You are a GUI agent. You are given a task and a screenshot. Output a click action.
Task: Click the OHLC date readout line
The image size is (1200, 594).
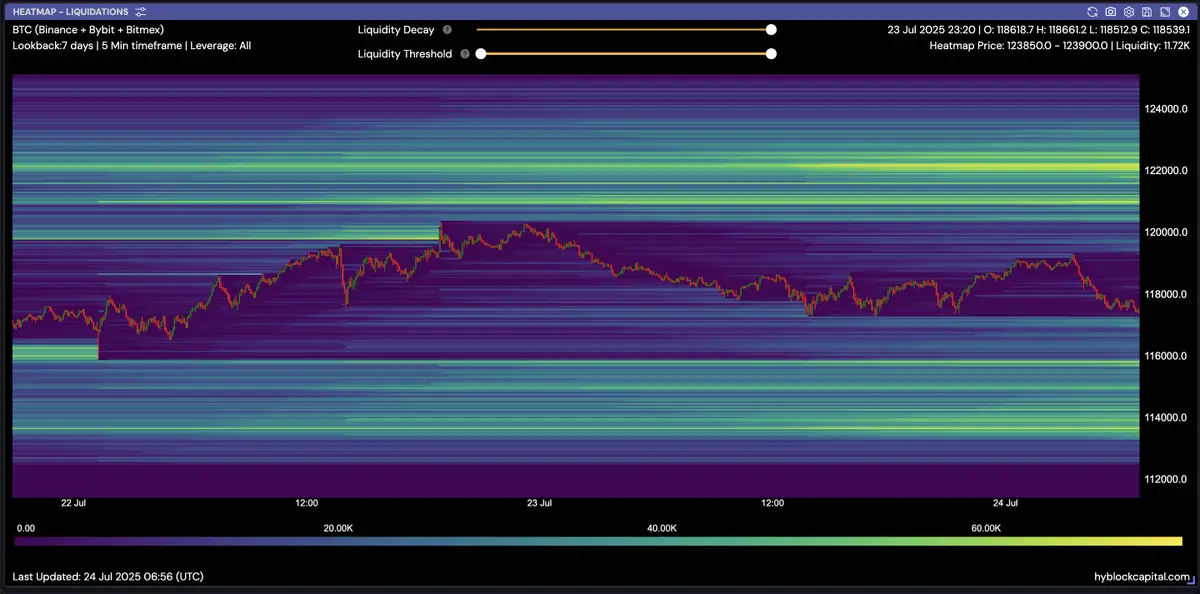(x=1039, y=30)
